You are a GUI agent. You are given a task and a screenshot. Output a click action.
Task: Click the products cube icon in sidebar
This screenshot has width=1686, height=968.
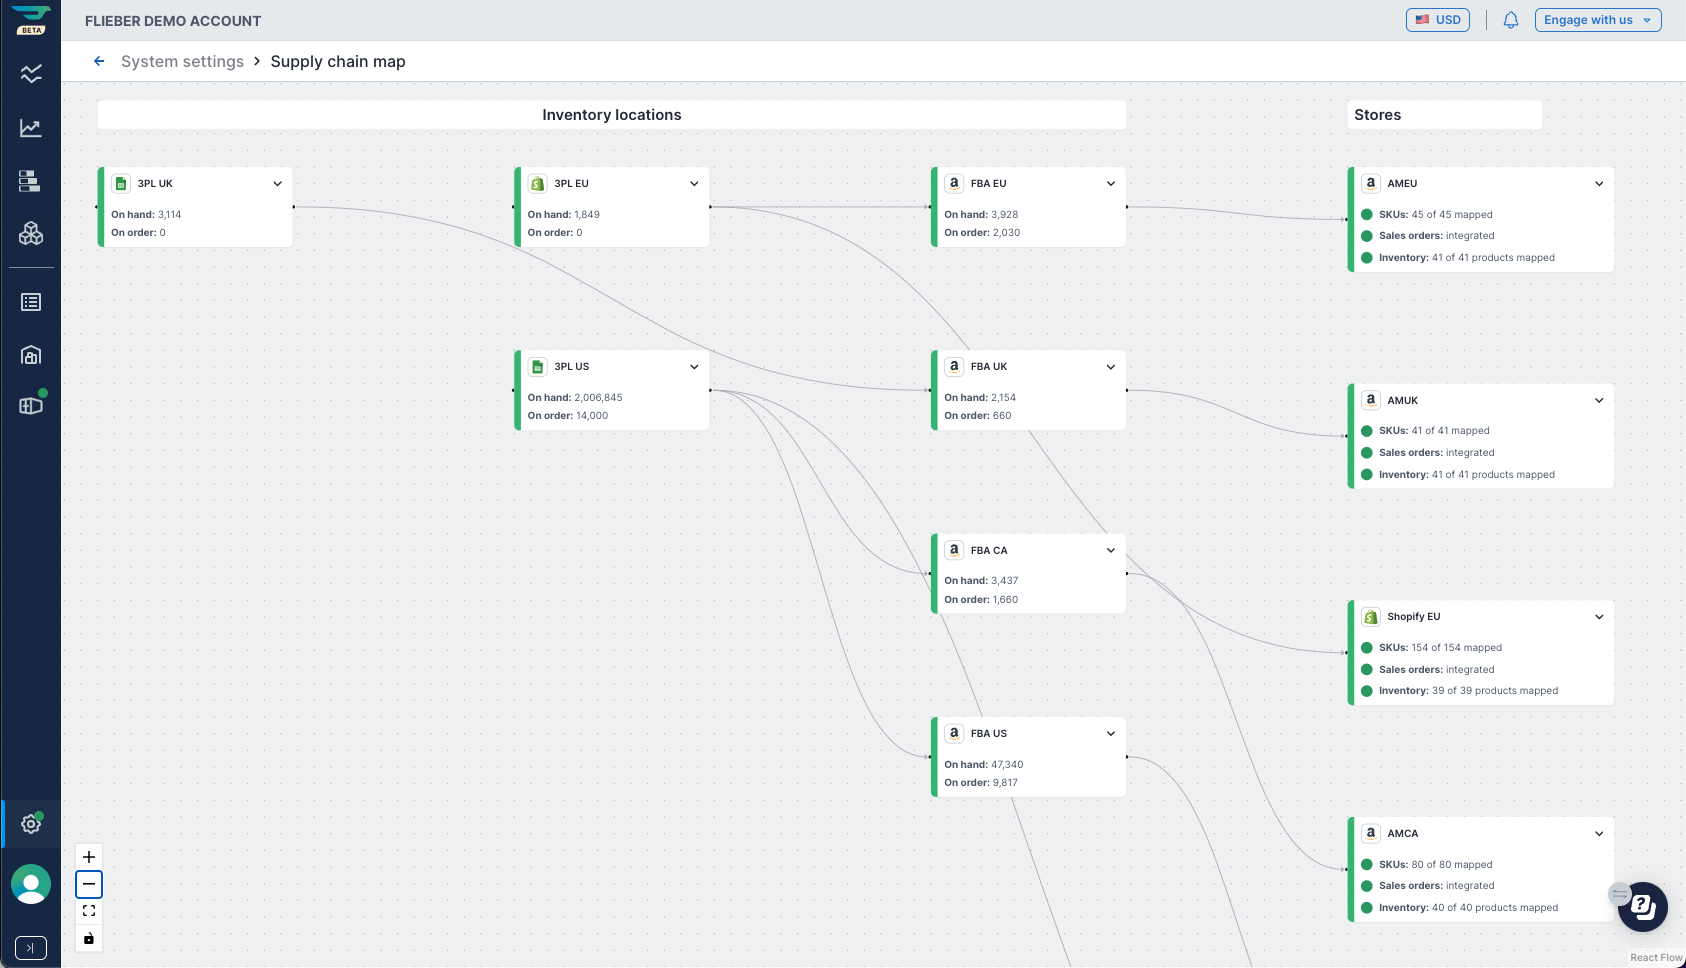[x=30, y=233]
